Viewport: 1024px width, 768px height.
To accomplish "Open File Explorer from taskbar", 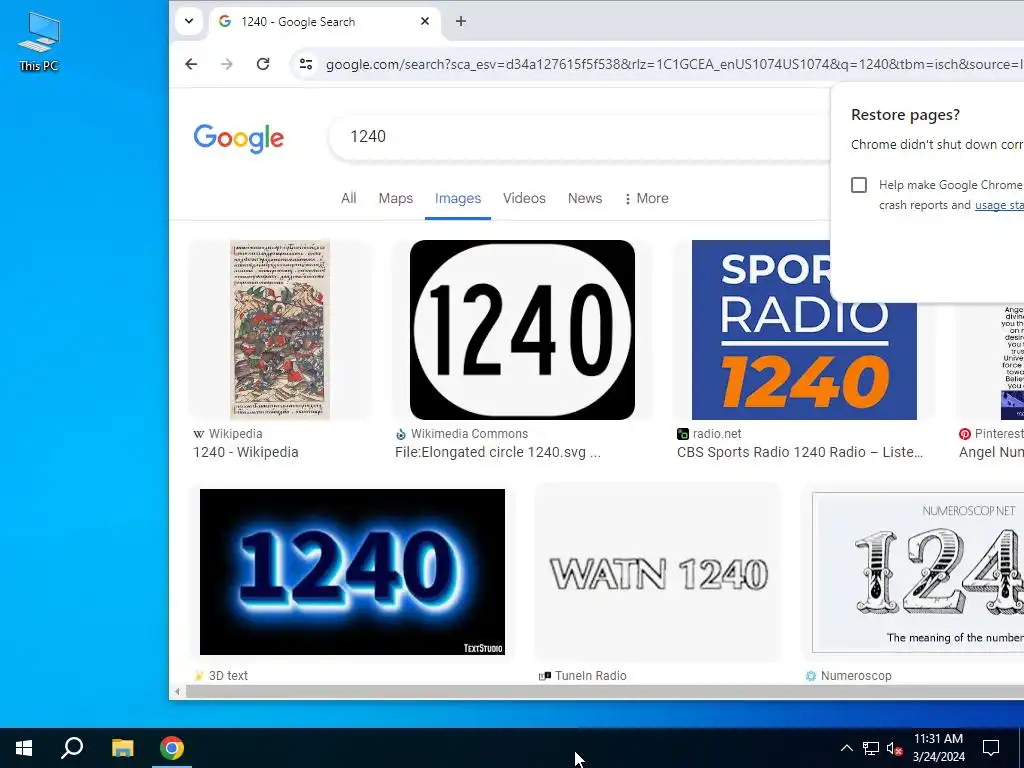I will point(122,748).
